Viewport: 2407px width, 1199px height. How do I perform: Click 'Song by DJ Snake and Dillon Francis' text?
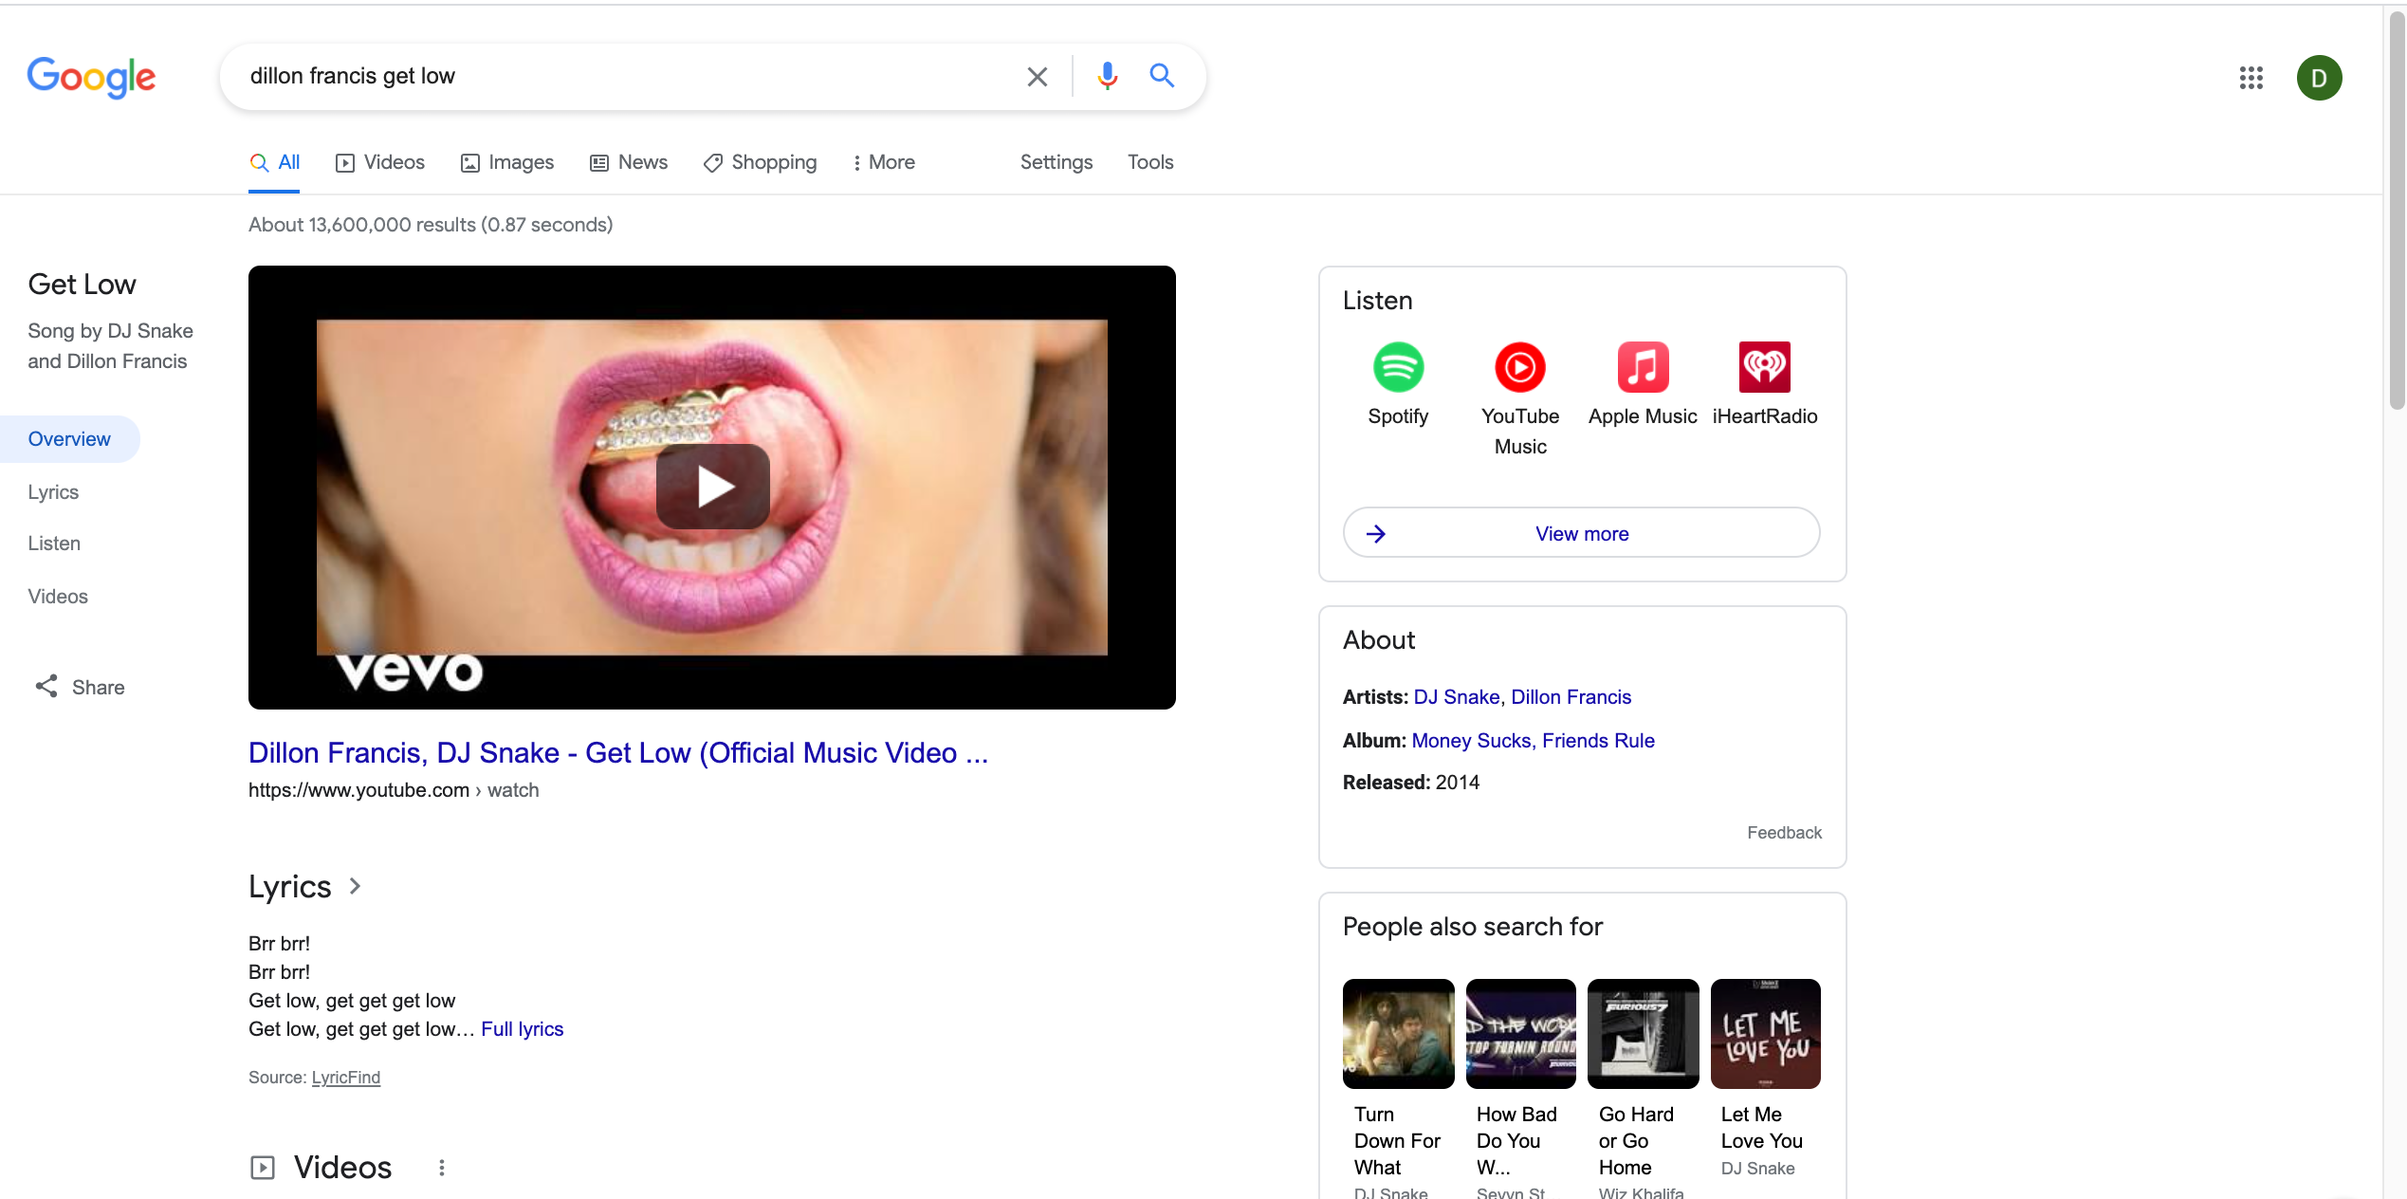coord(110,346)
